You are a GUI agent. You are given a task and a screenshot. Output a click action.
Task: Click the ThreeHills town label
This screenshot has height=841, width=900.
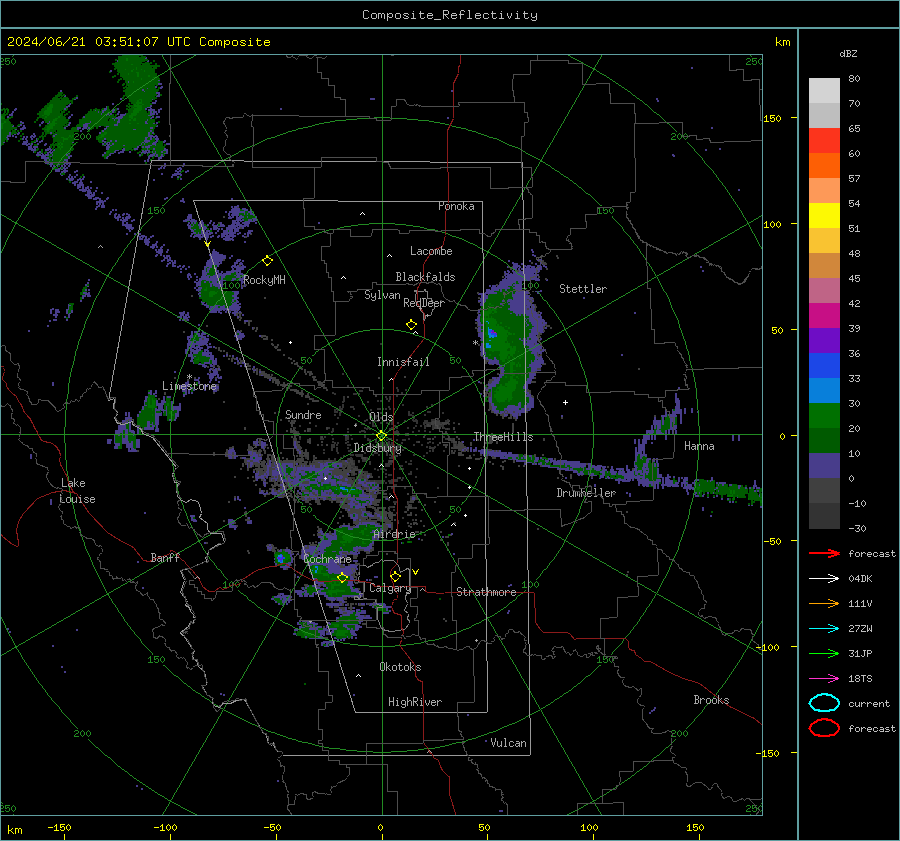(x=503, y=437)
